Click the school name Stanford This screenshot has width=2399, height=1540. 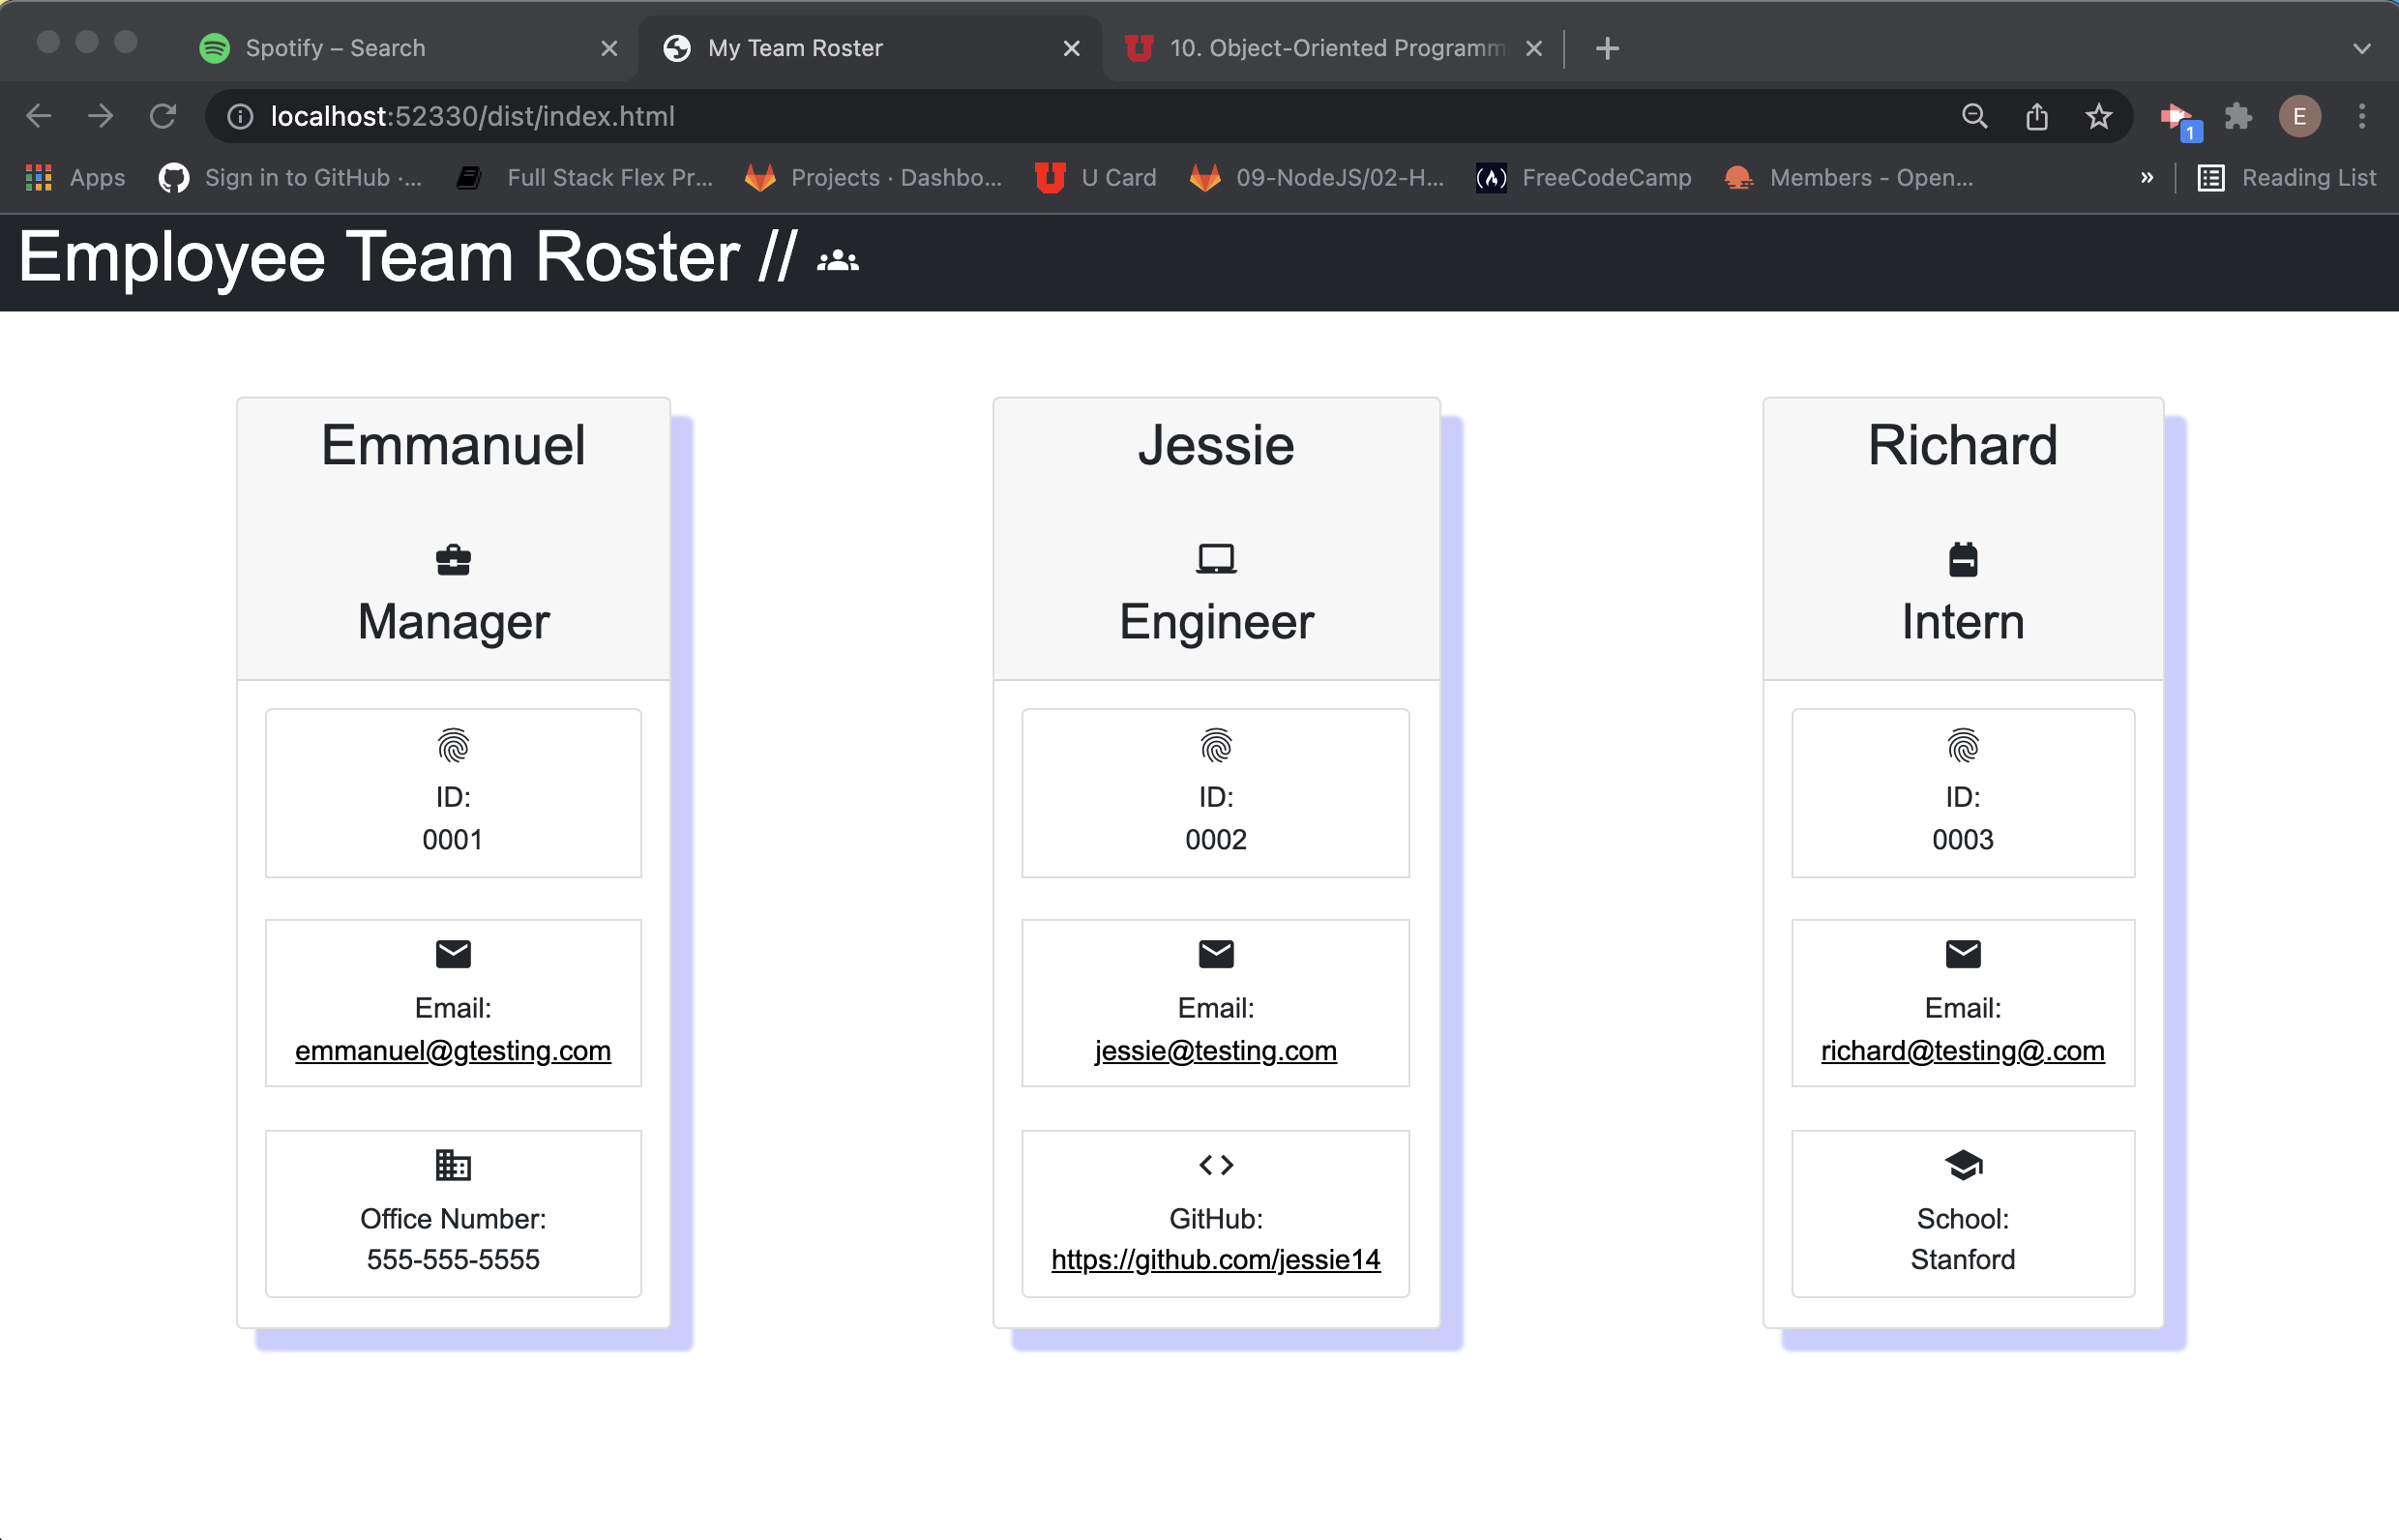point(1963,1260)
